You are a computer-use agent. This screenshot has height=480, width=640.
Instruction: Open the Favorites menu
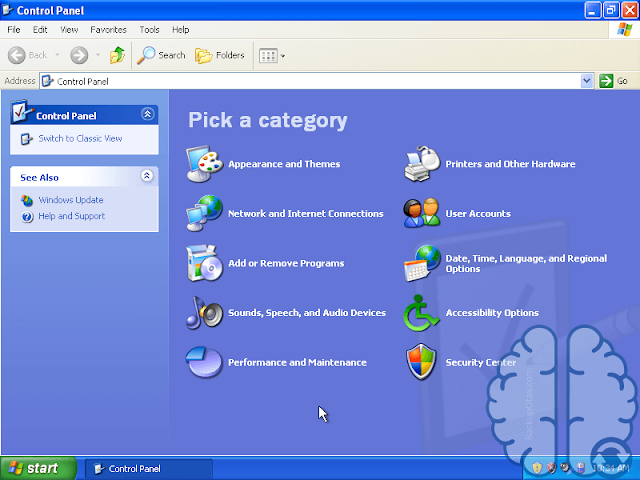click(109, 30)
